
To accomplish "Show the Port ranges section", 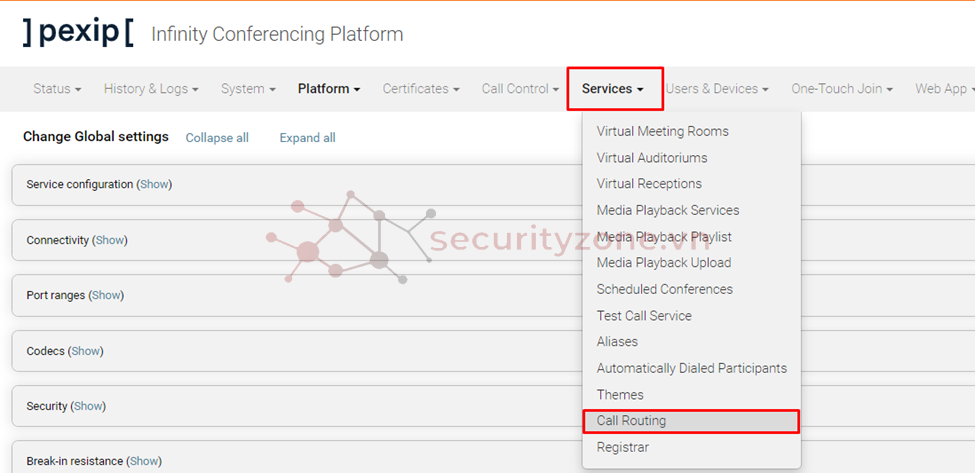I will click(x=106, y=295).
